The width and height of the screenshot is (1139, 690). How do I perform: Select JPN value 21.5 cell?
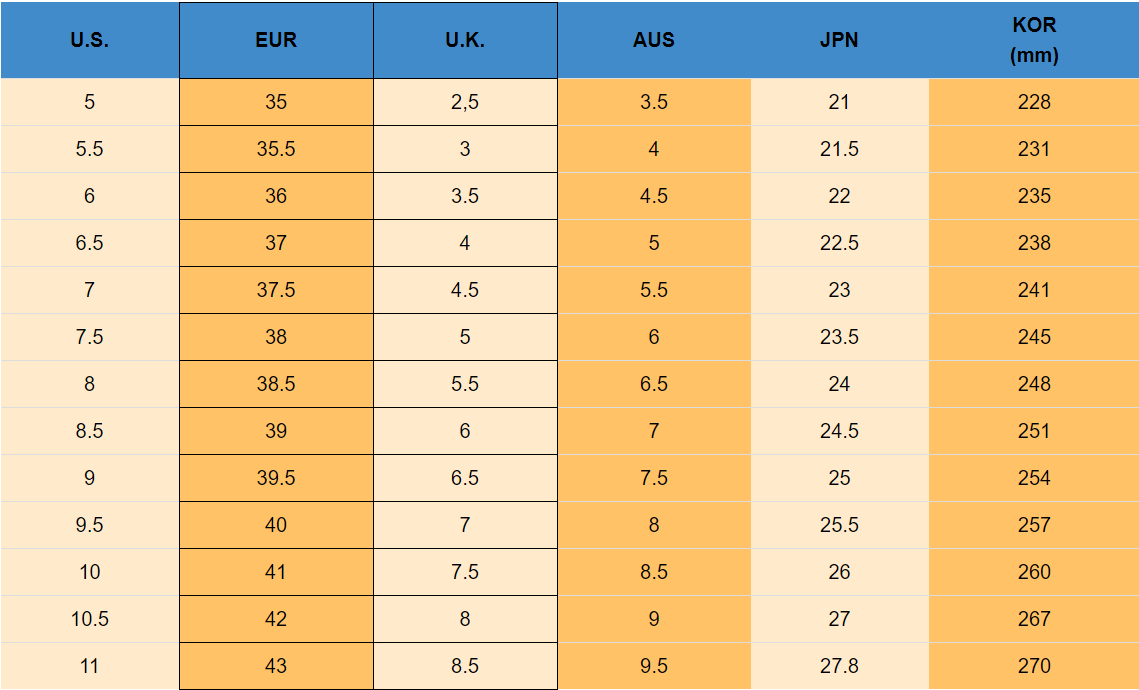click(x=839, y=149)
